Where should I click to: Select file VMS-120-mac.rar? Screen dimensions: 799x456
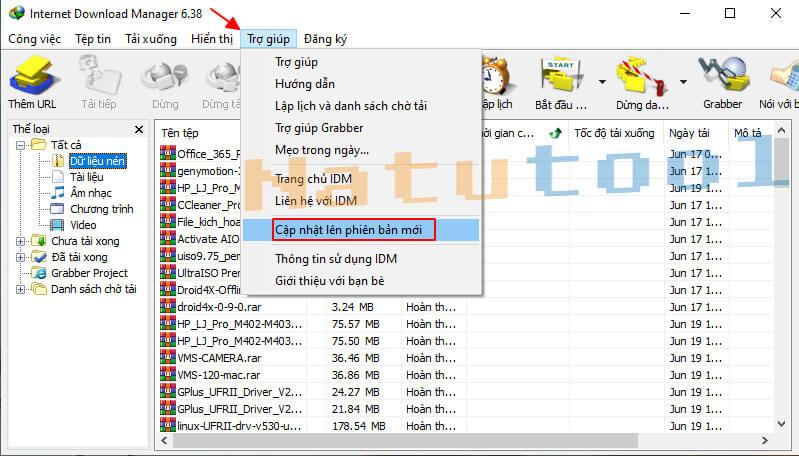point(219,375)
